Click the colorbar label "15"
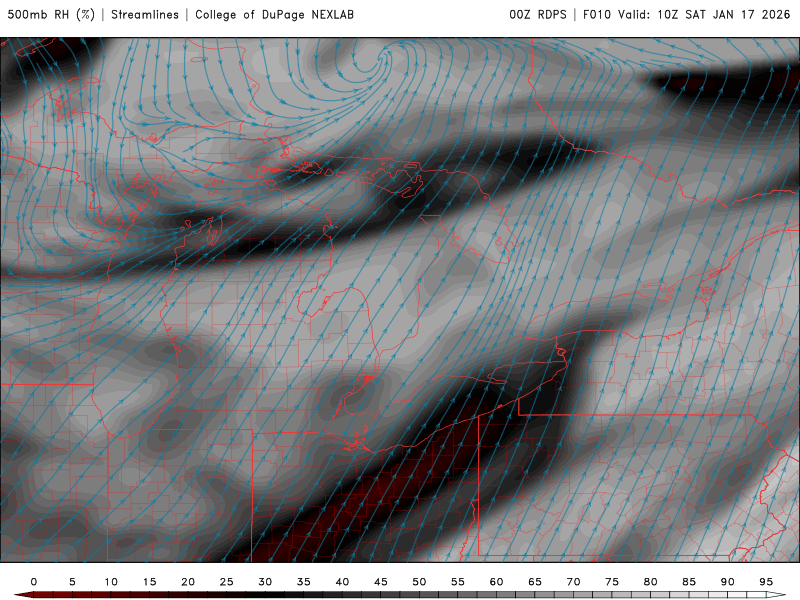Image resolution: width=800 pixels, height=600 pixels. (x=149, y=582)
